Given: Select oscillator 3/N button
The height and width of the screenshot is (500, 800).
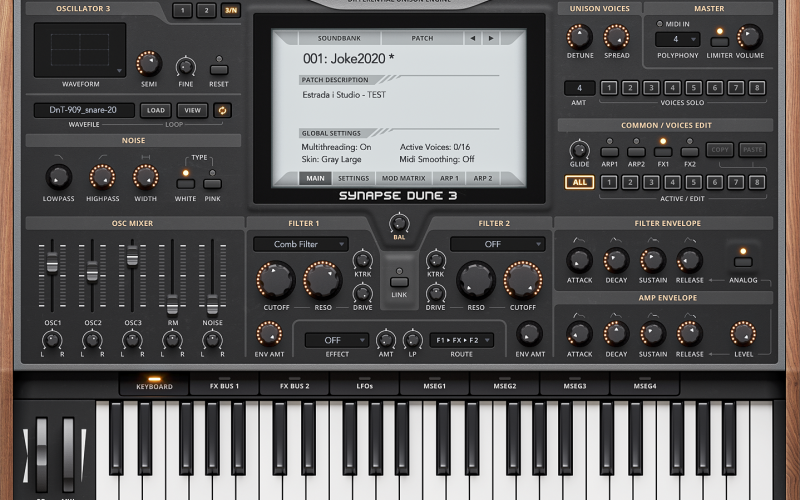Looking at the screenshot, I should [x=231, y=10].
